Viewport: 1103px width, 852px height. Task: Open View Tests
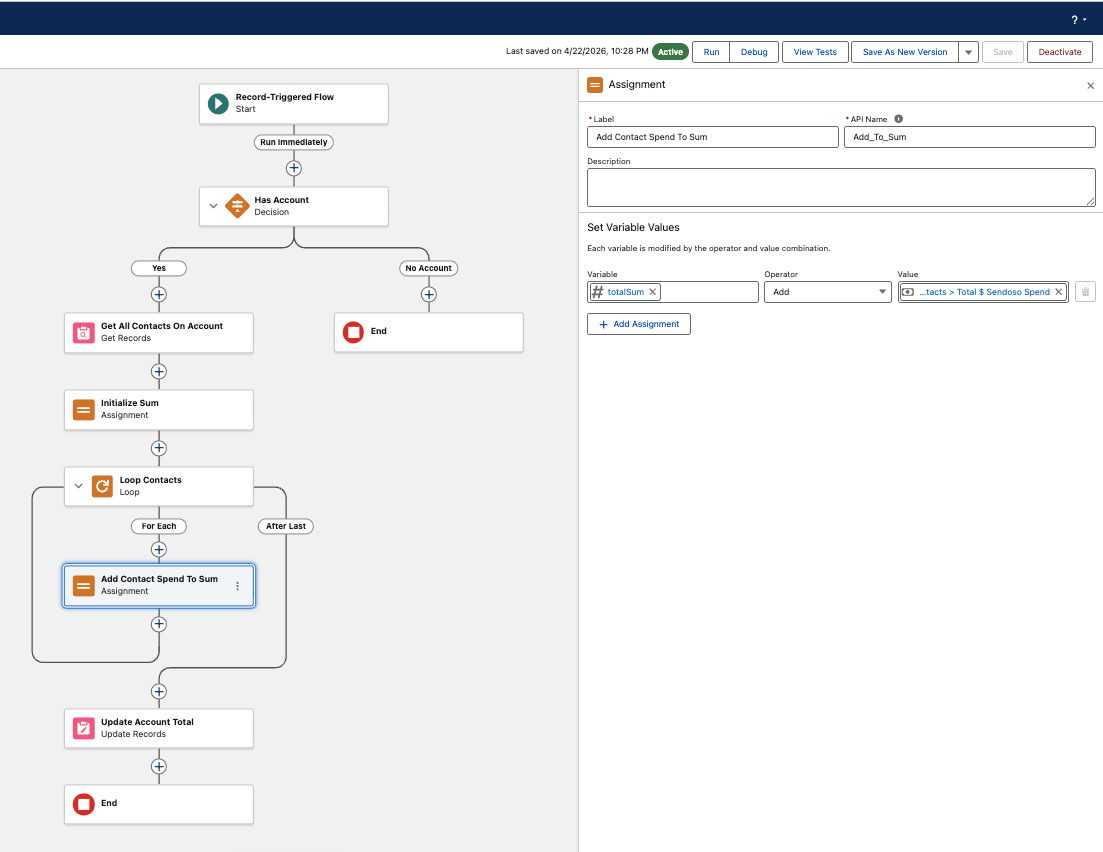815,52
